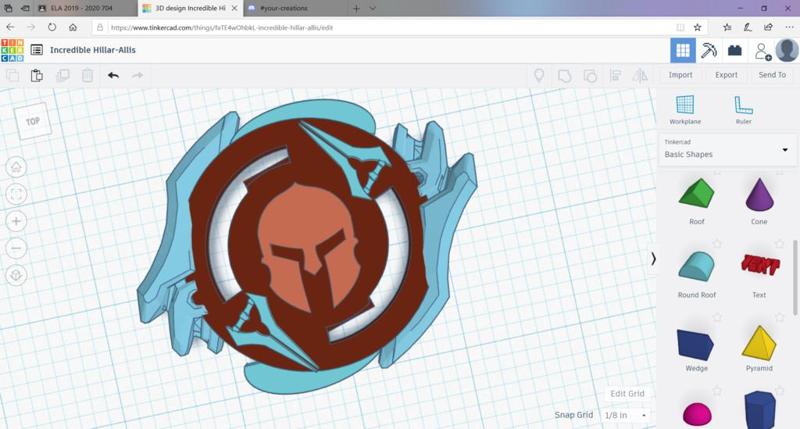Switch to the ELA 2019 - 2020 704 tab
This screenshot has height=429, width=800.
(82, 8)
